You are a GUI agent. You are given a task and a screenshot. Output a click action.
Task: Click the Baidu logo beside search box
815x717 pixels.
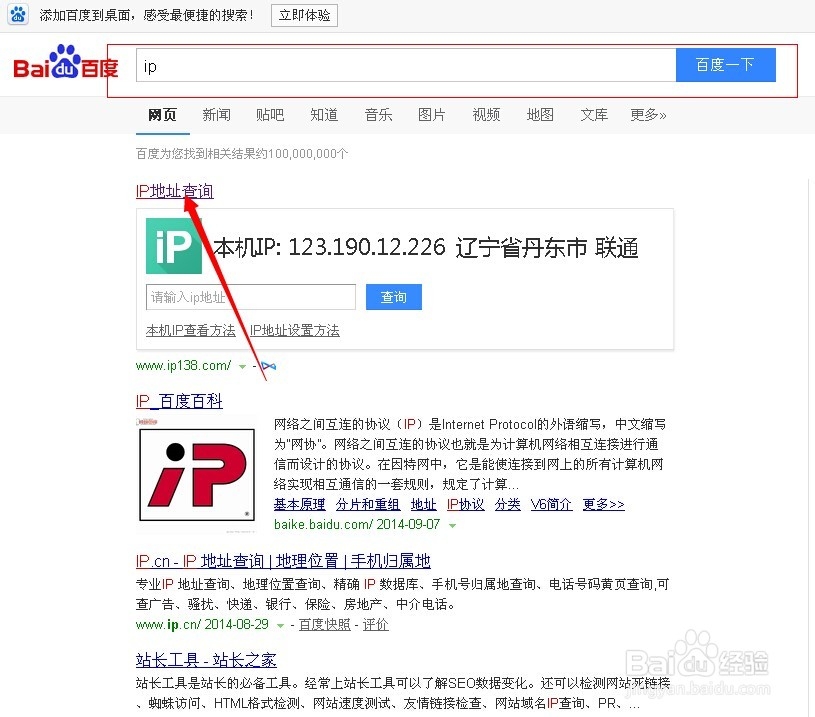point(65,62)
